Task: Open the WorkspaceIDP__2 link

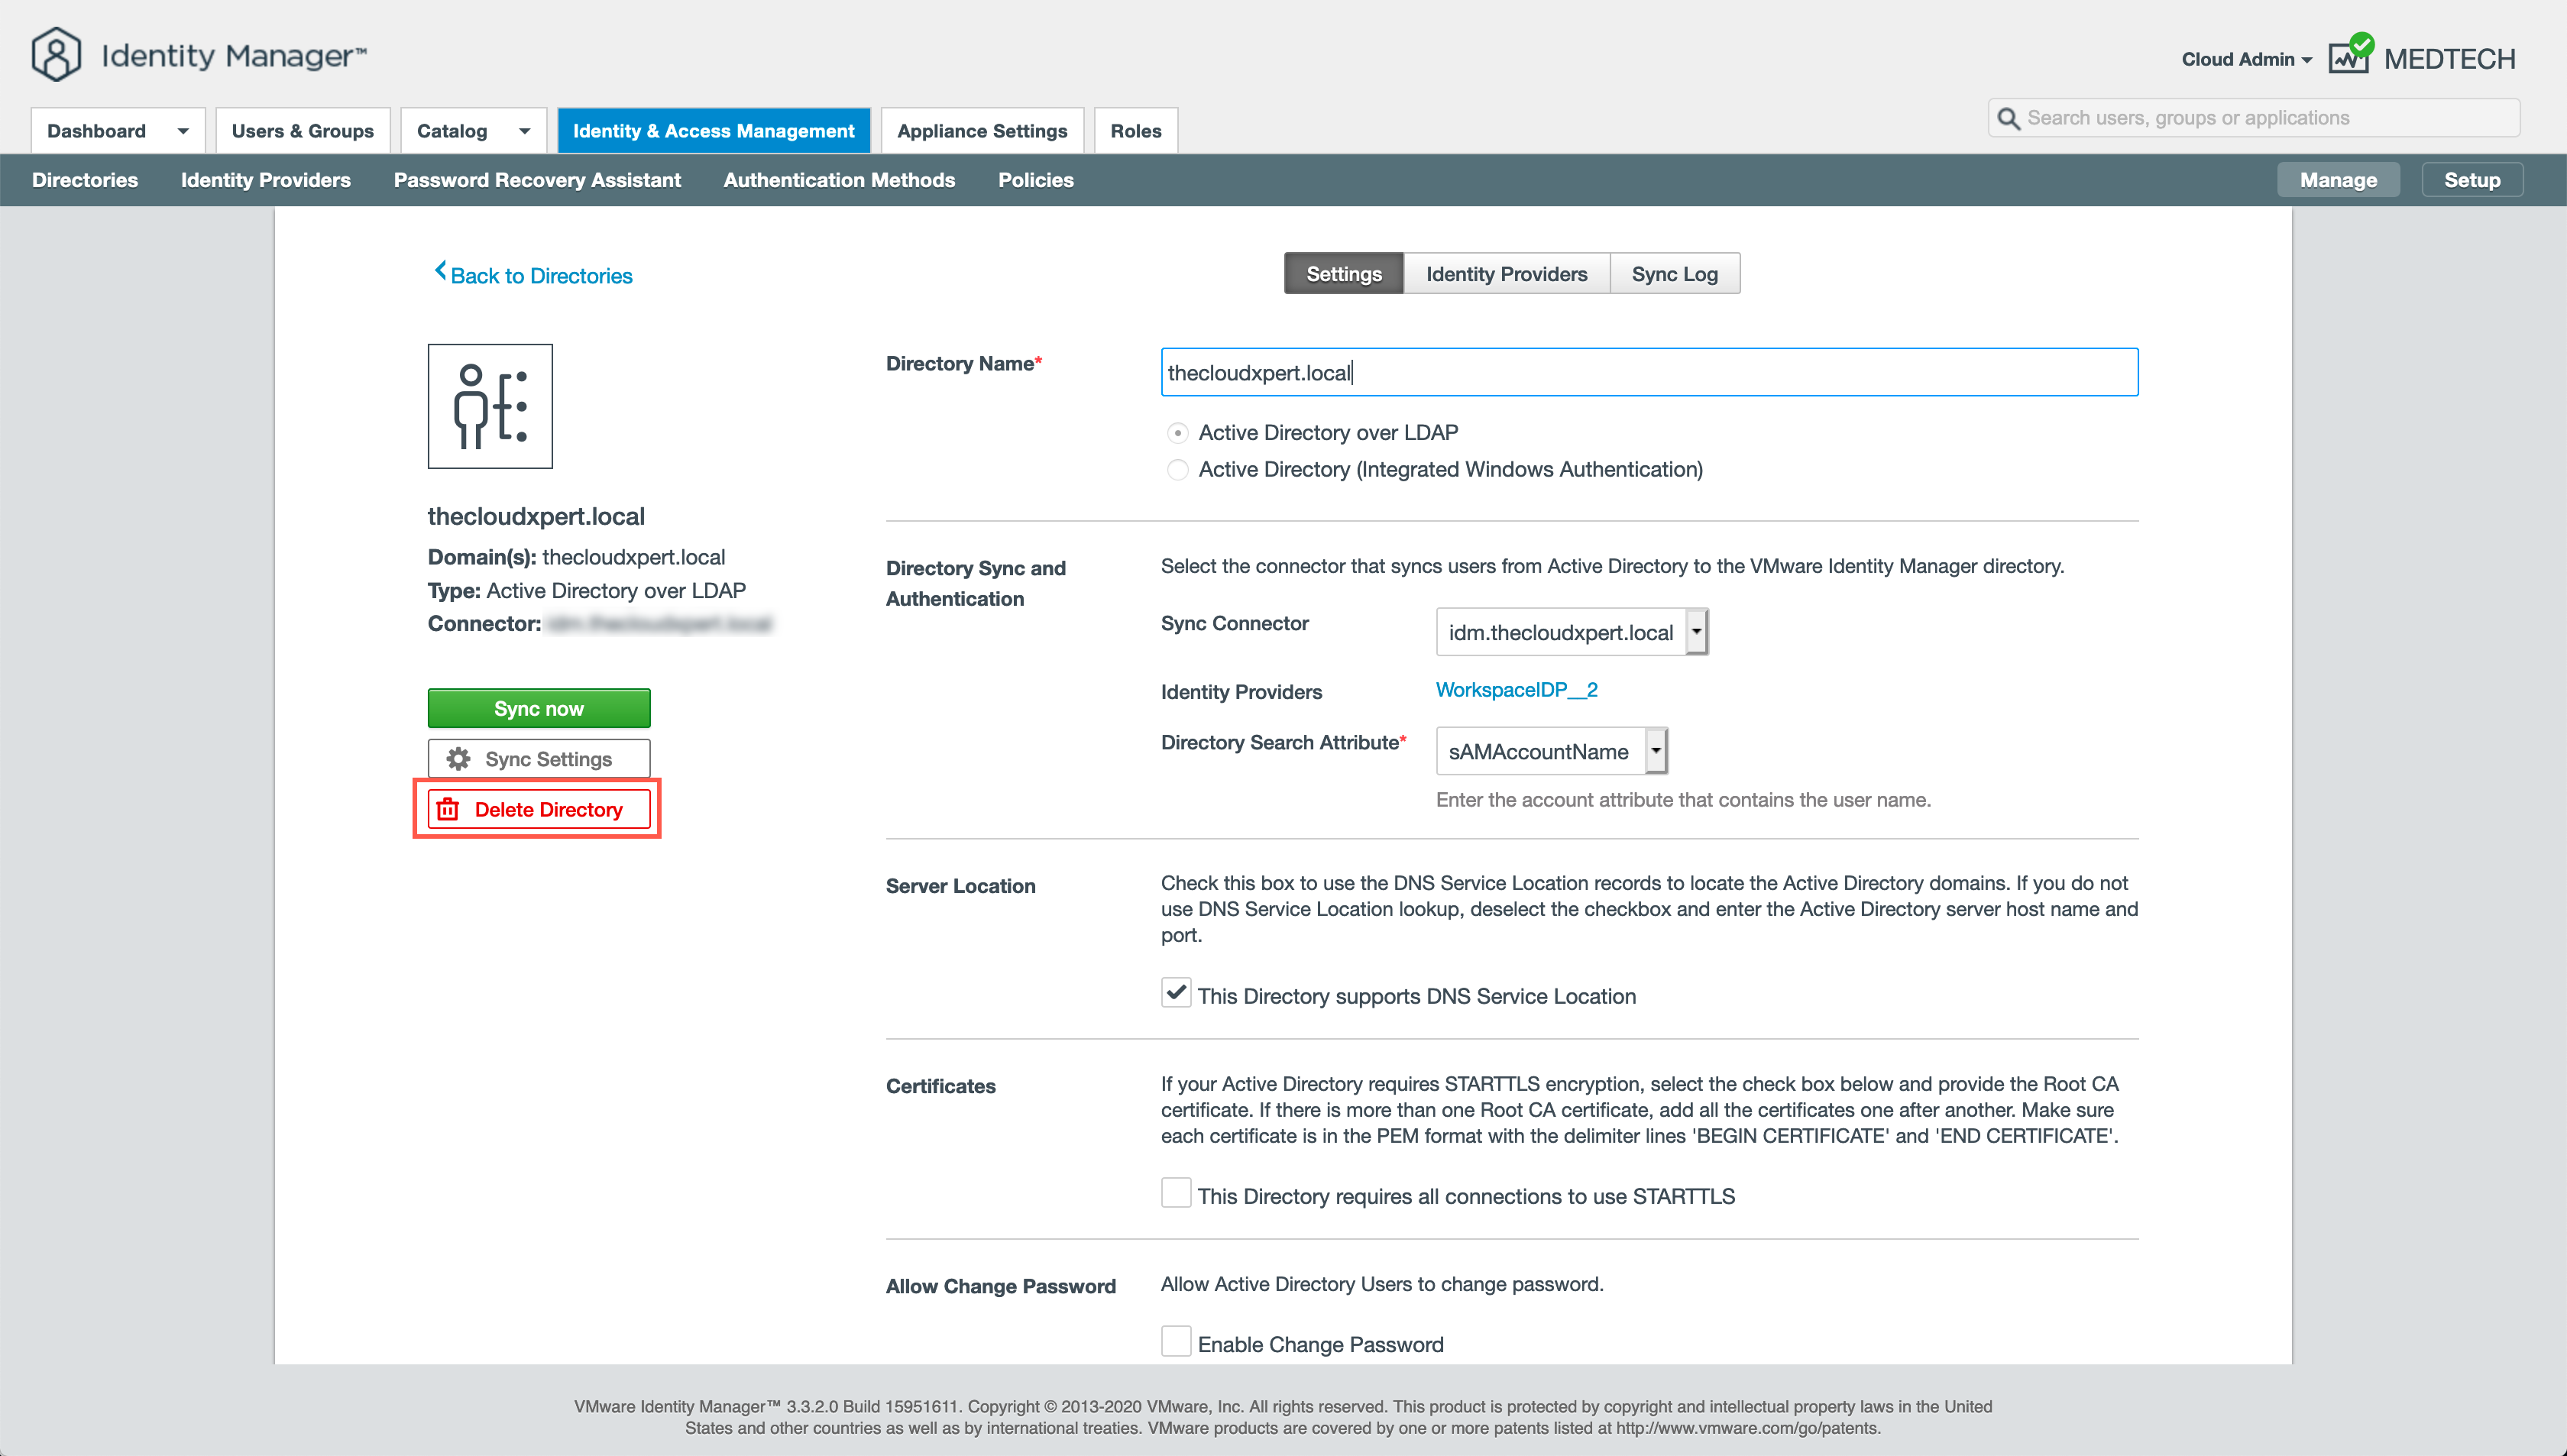Action: click(x=1516, y=690)
